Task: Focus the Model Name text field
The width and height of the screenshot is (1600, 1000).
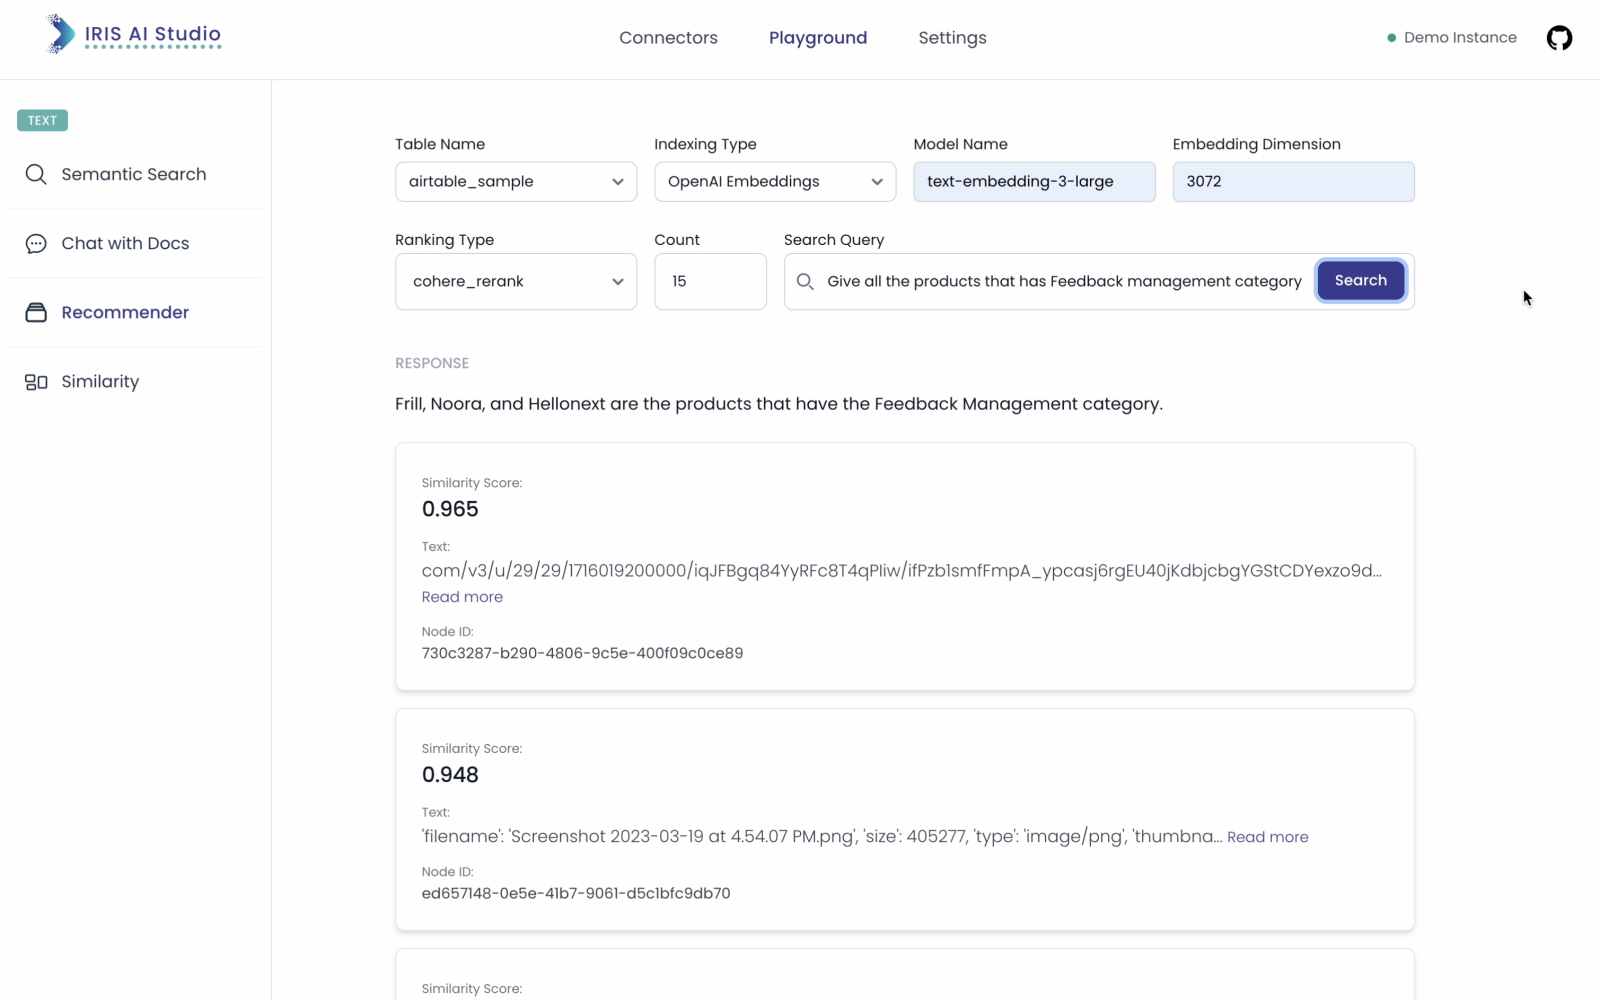Action: click(1034, 182)
